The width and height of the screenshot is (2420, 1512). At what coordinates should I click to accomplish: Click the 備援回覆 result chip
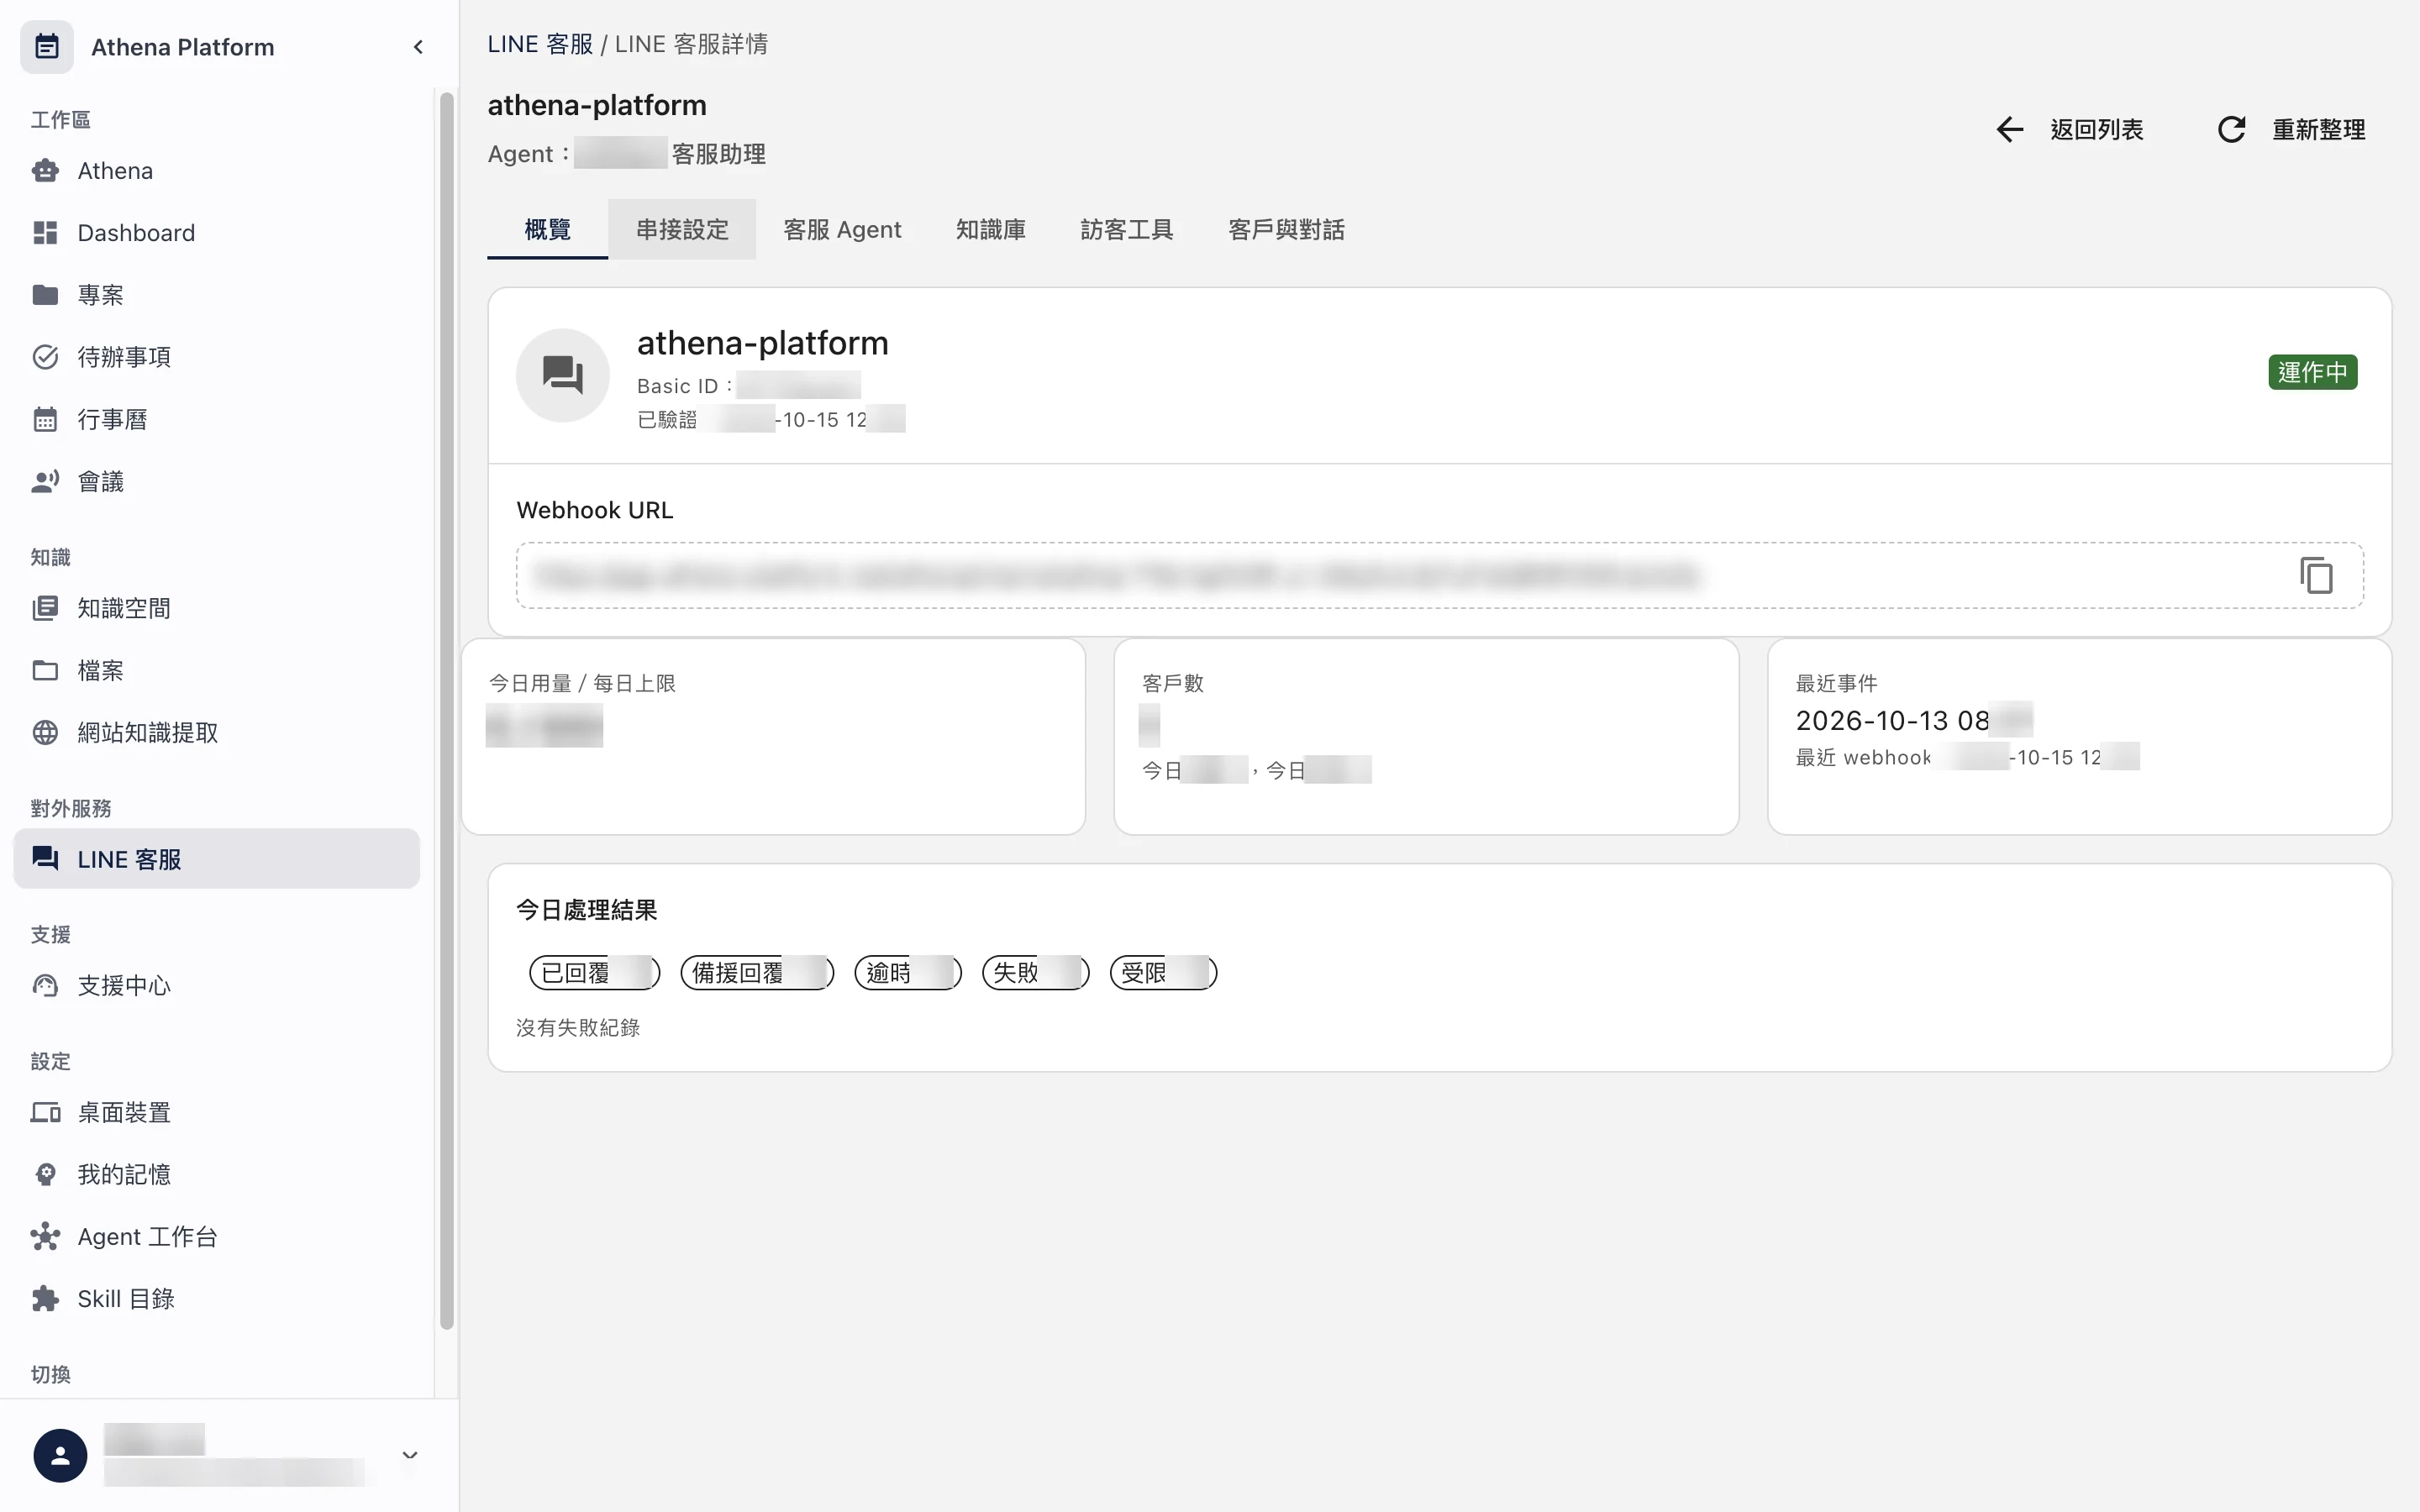point(757,972)
